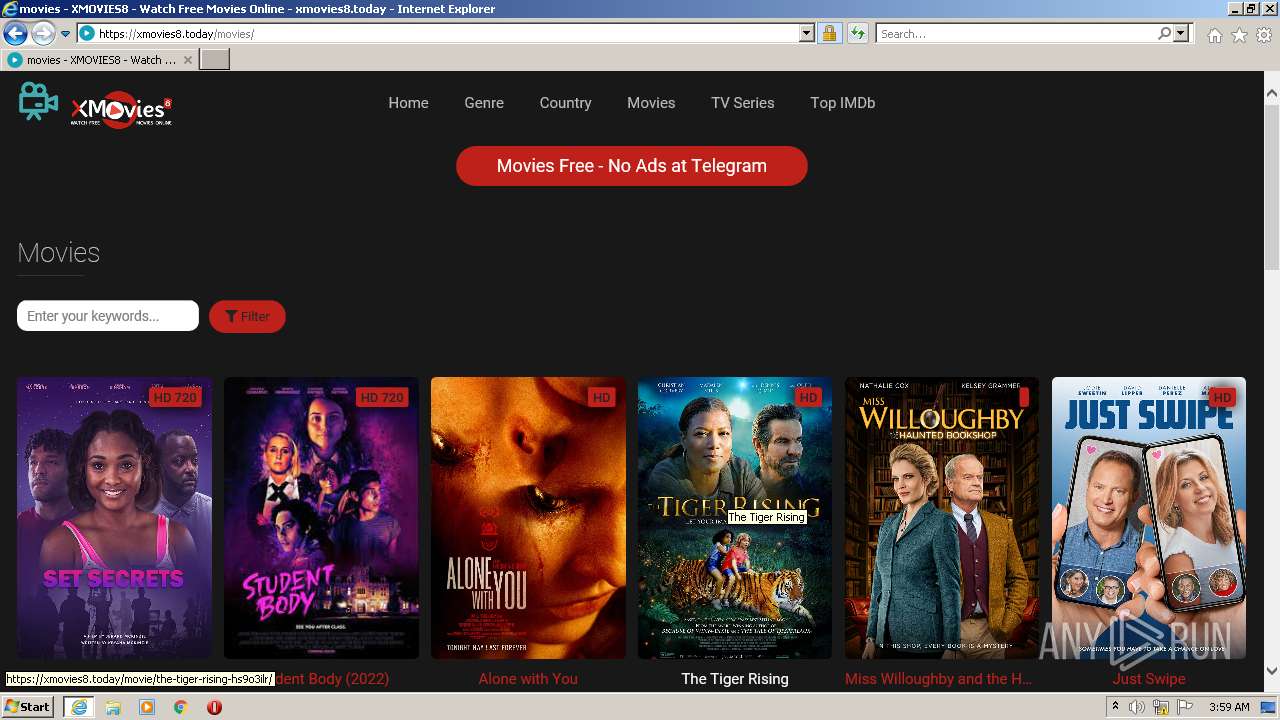
Task: Click the Filter button
Action: [x=247, y=316]
